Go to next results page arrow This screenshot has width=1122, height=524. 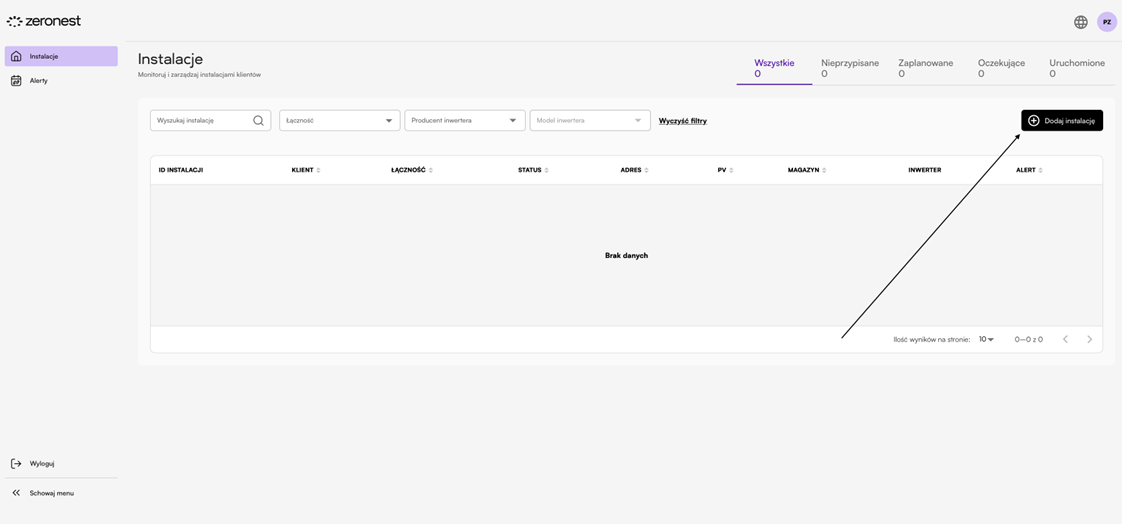coord(1089,340)
